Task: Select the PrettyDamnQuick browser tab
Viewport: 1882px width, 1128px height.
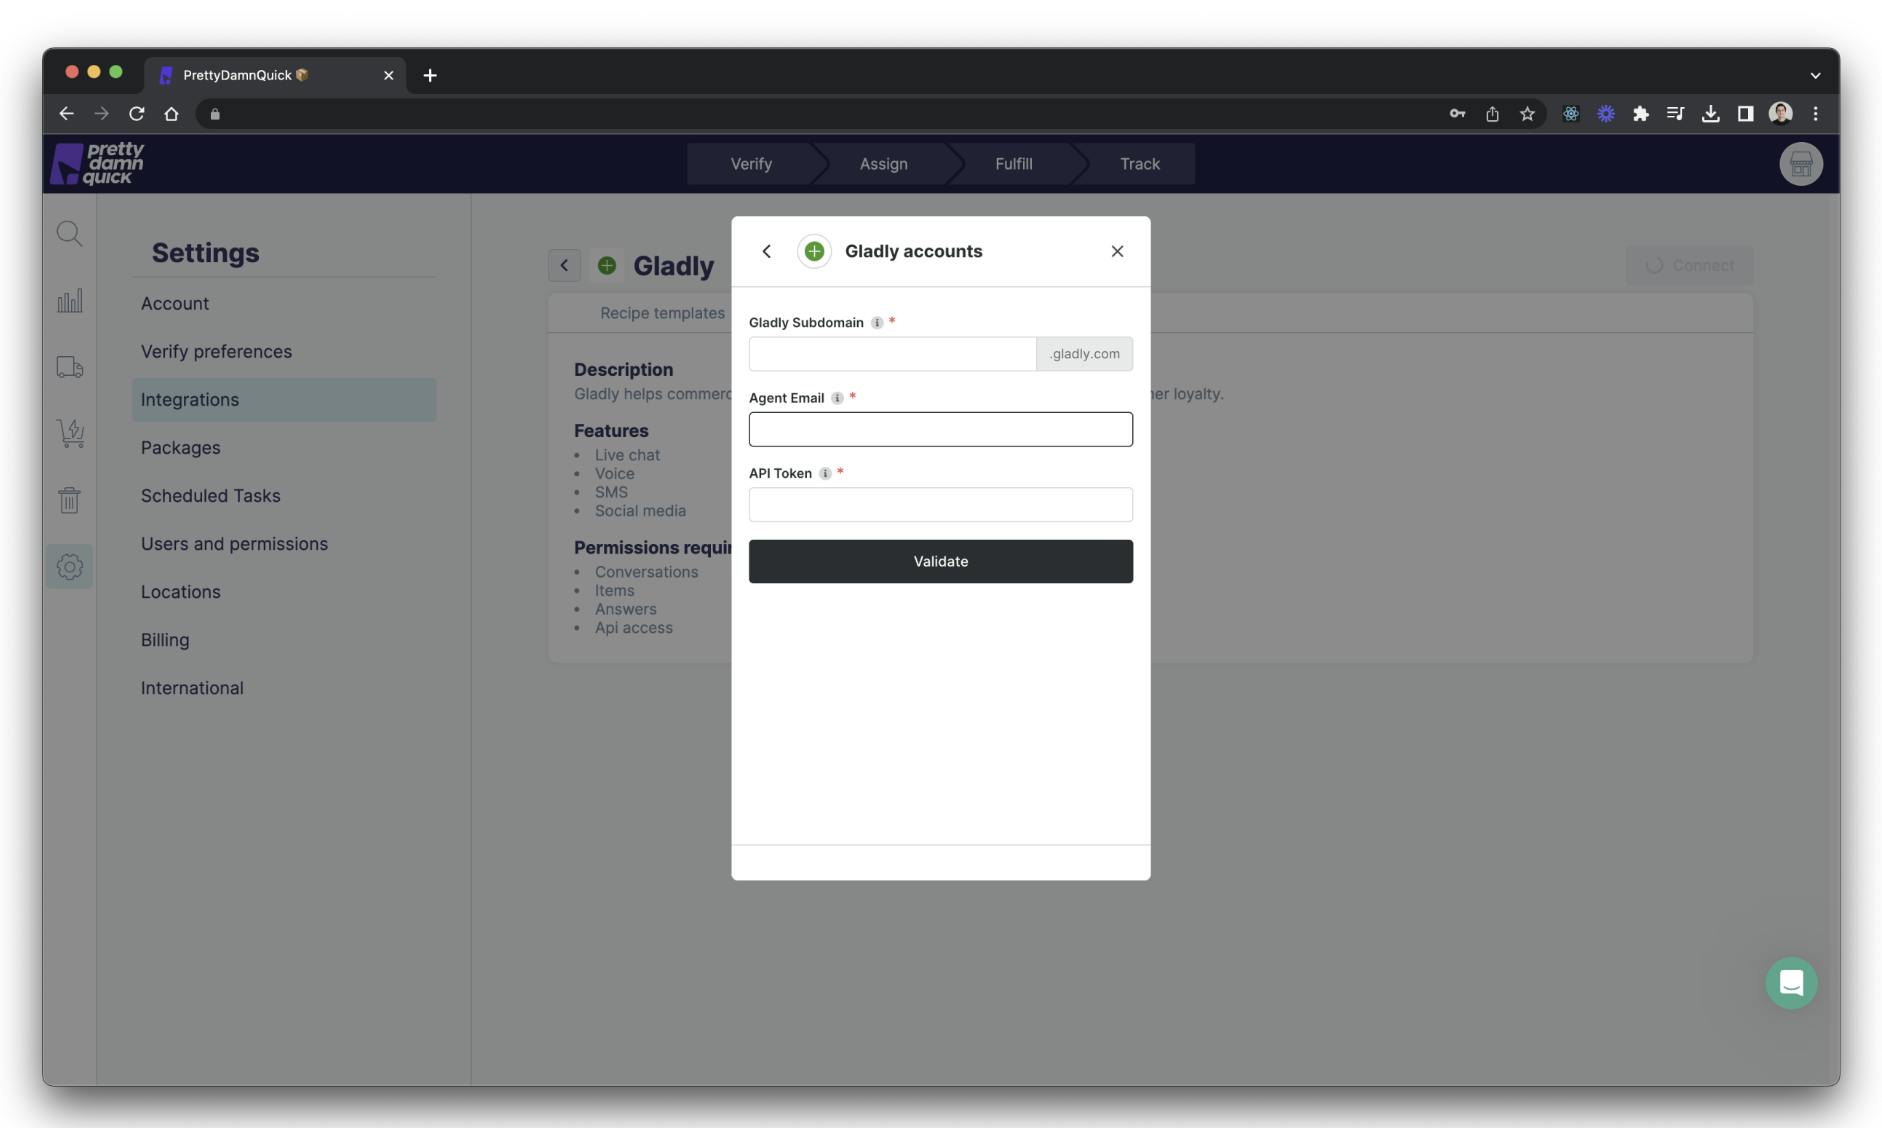Action: (x=276, y=76)
